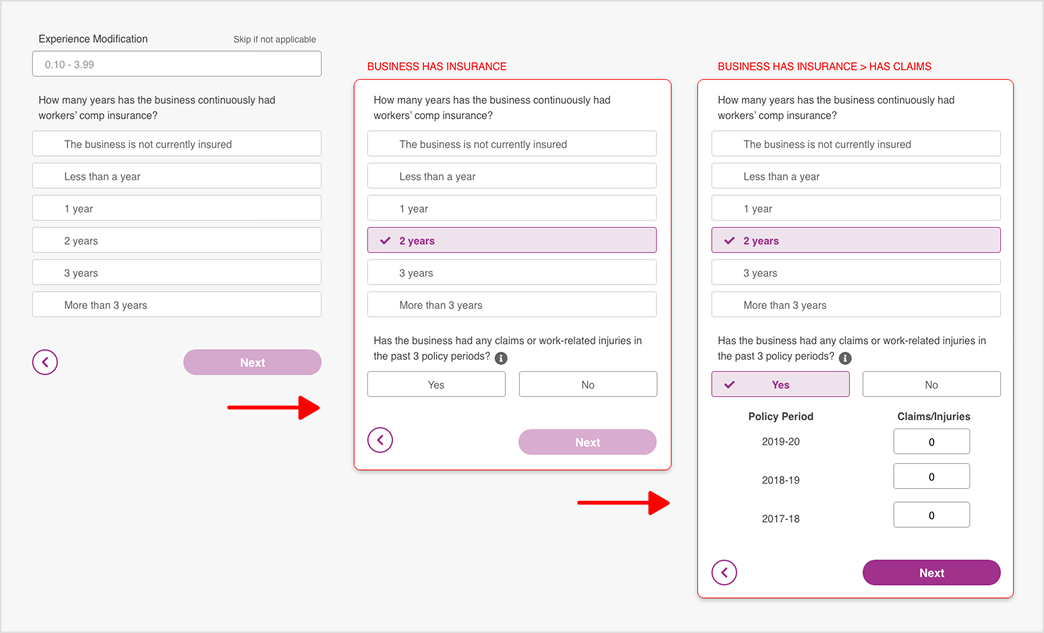Click the back arrow icon in the left form

45,362
